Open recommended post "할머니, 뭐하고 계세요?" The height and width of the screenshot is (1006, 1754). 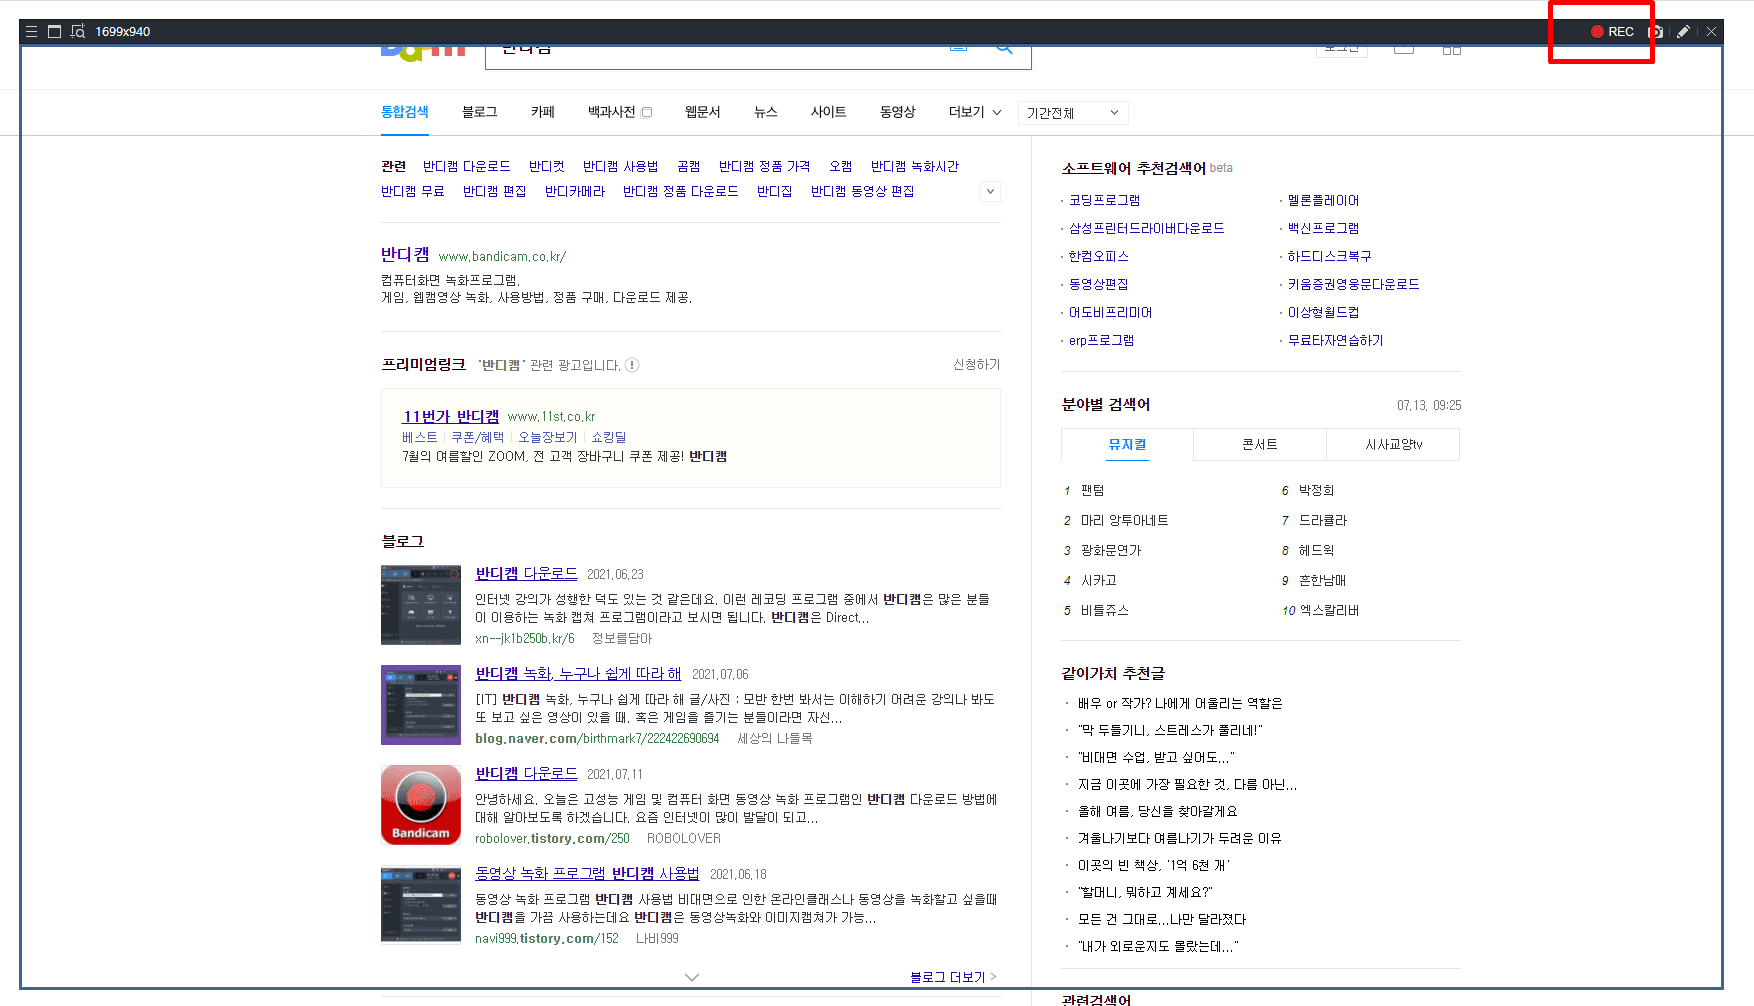pyautogui.click(x=1145, y=892)
